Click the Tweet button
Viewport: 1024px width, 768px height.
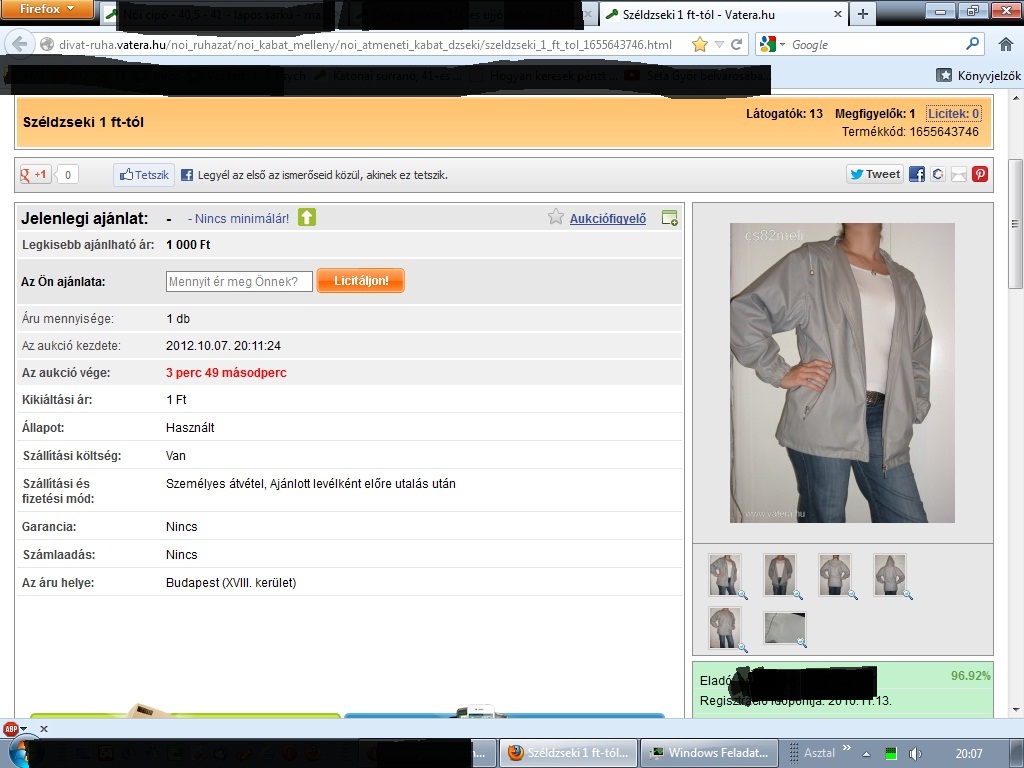(x=875, y=174)
